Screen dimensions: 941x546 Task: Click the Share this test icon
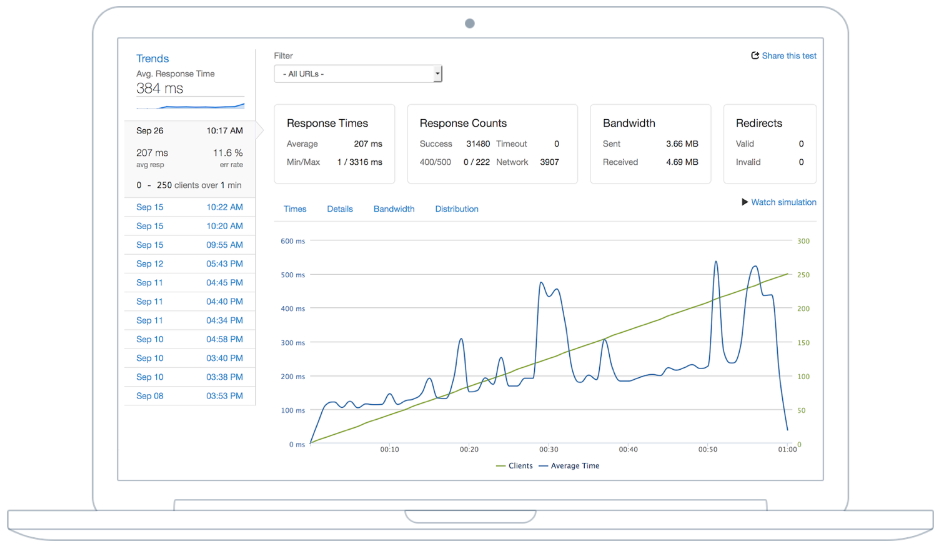pos(755,56)
